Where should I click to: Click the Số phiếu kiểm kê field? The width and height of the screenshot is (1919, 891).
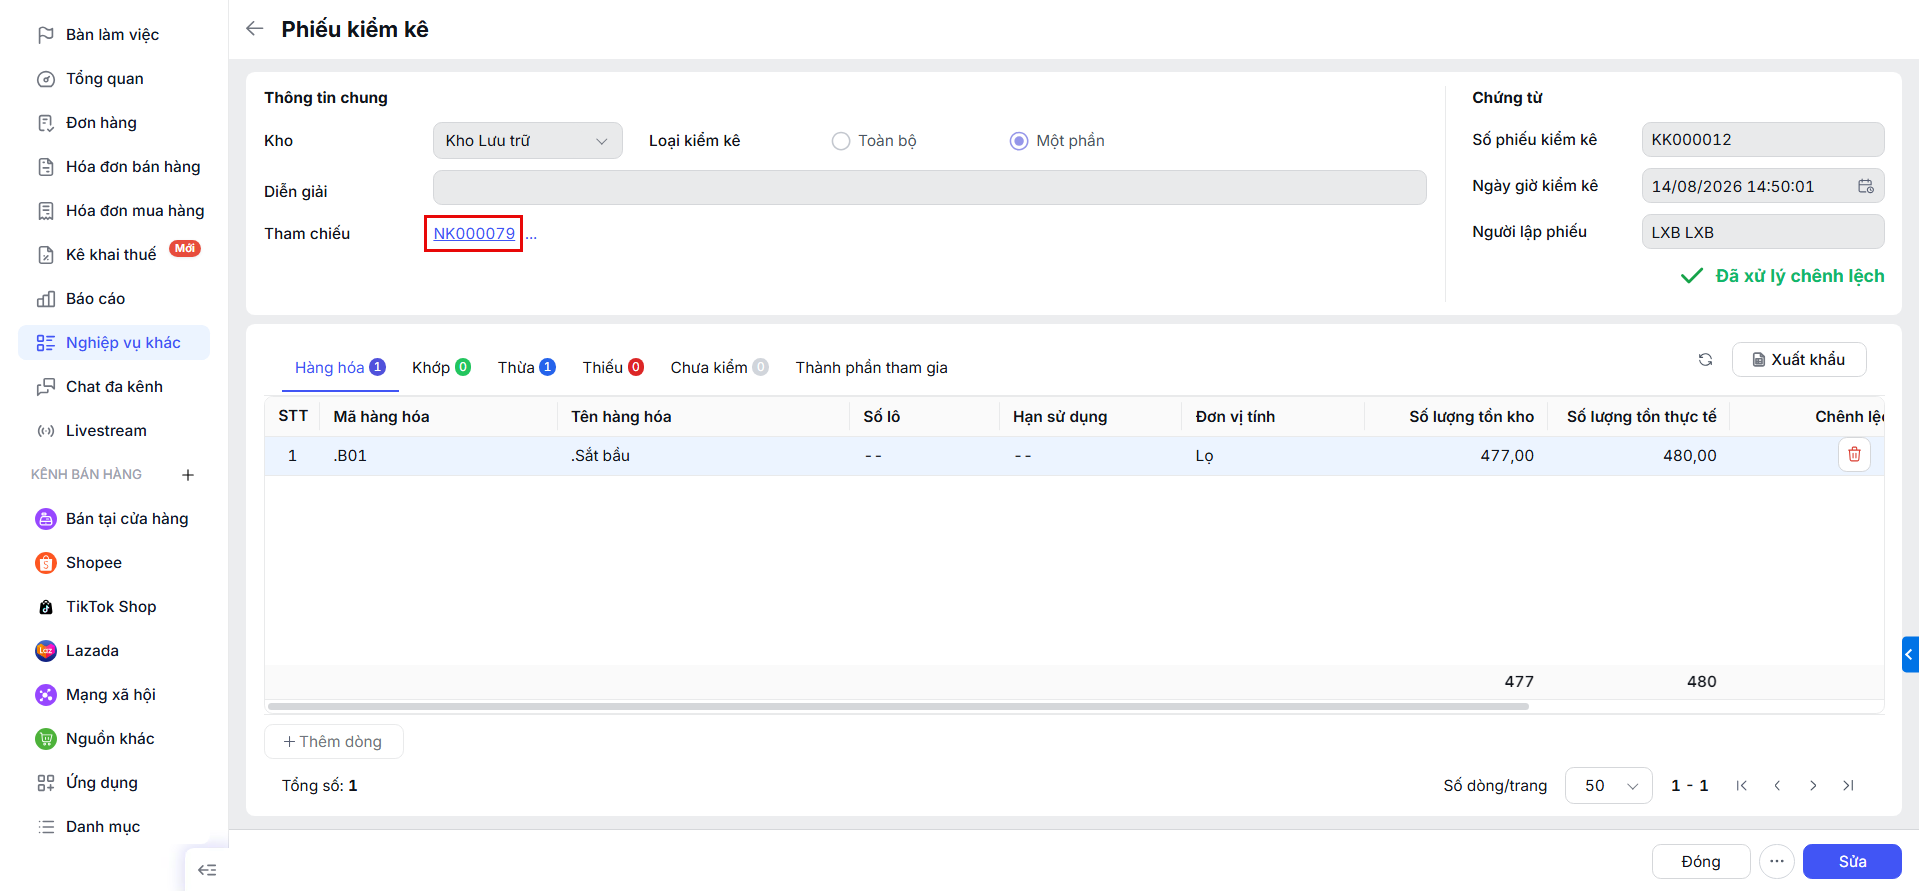[x=1763, y=140]
